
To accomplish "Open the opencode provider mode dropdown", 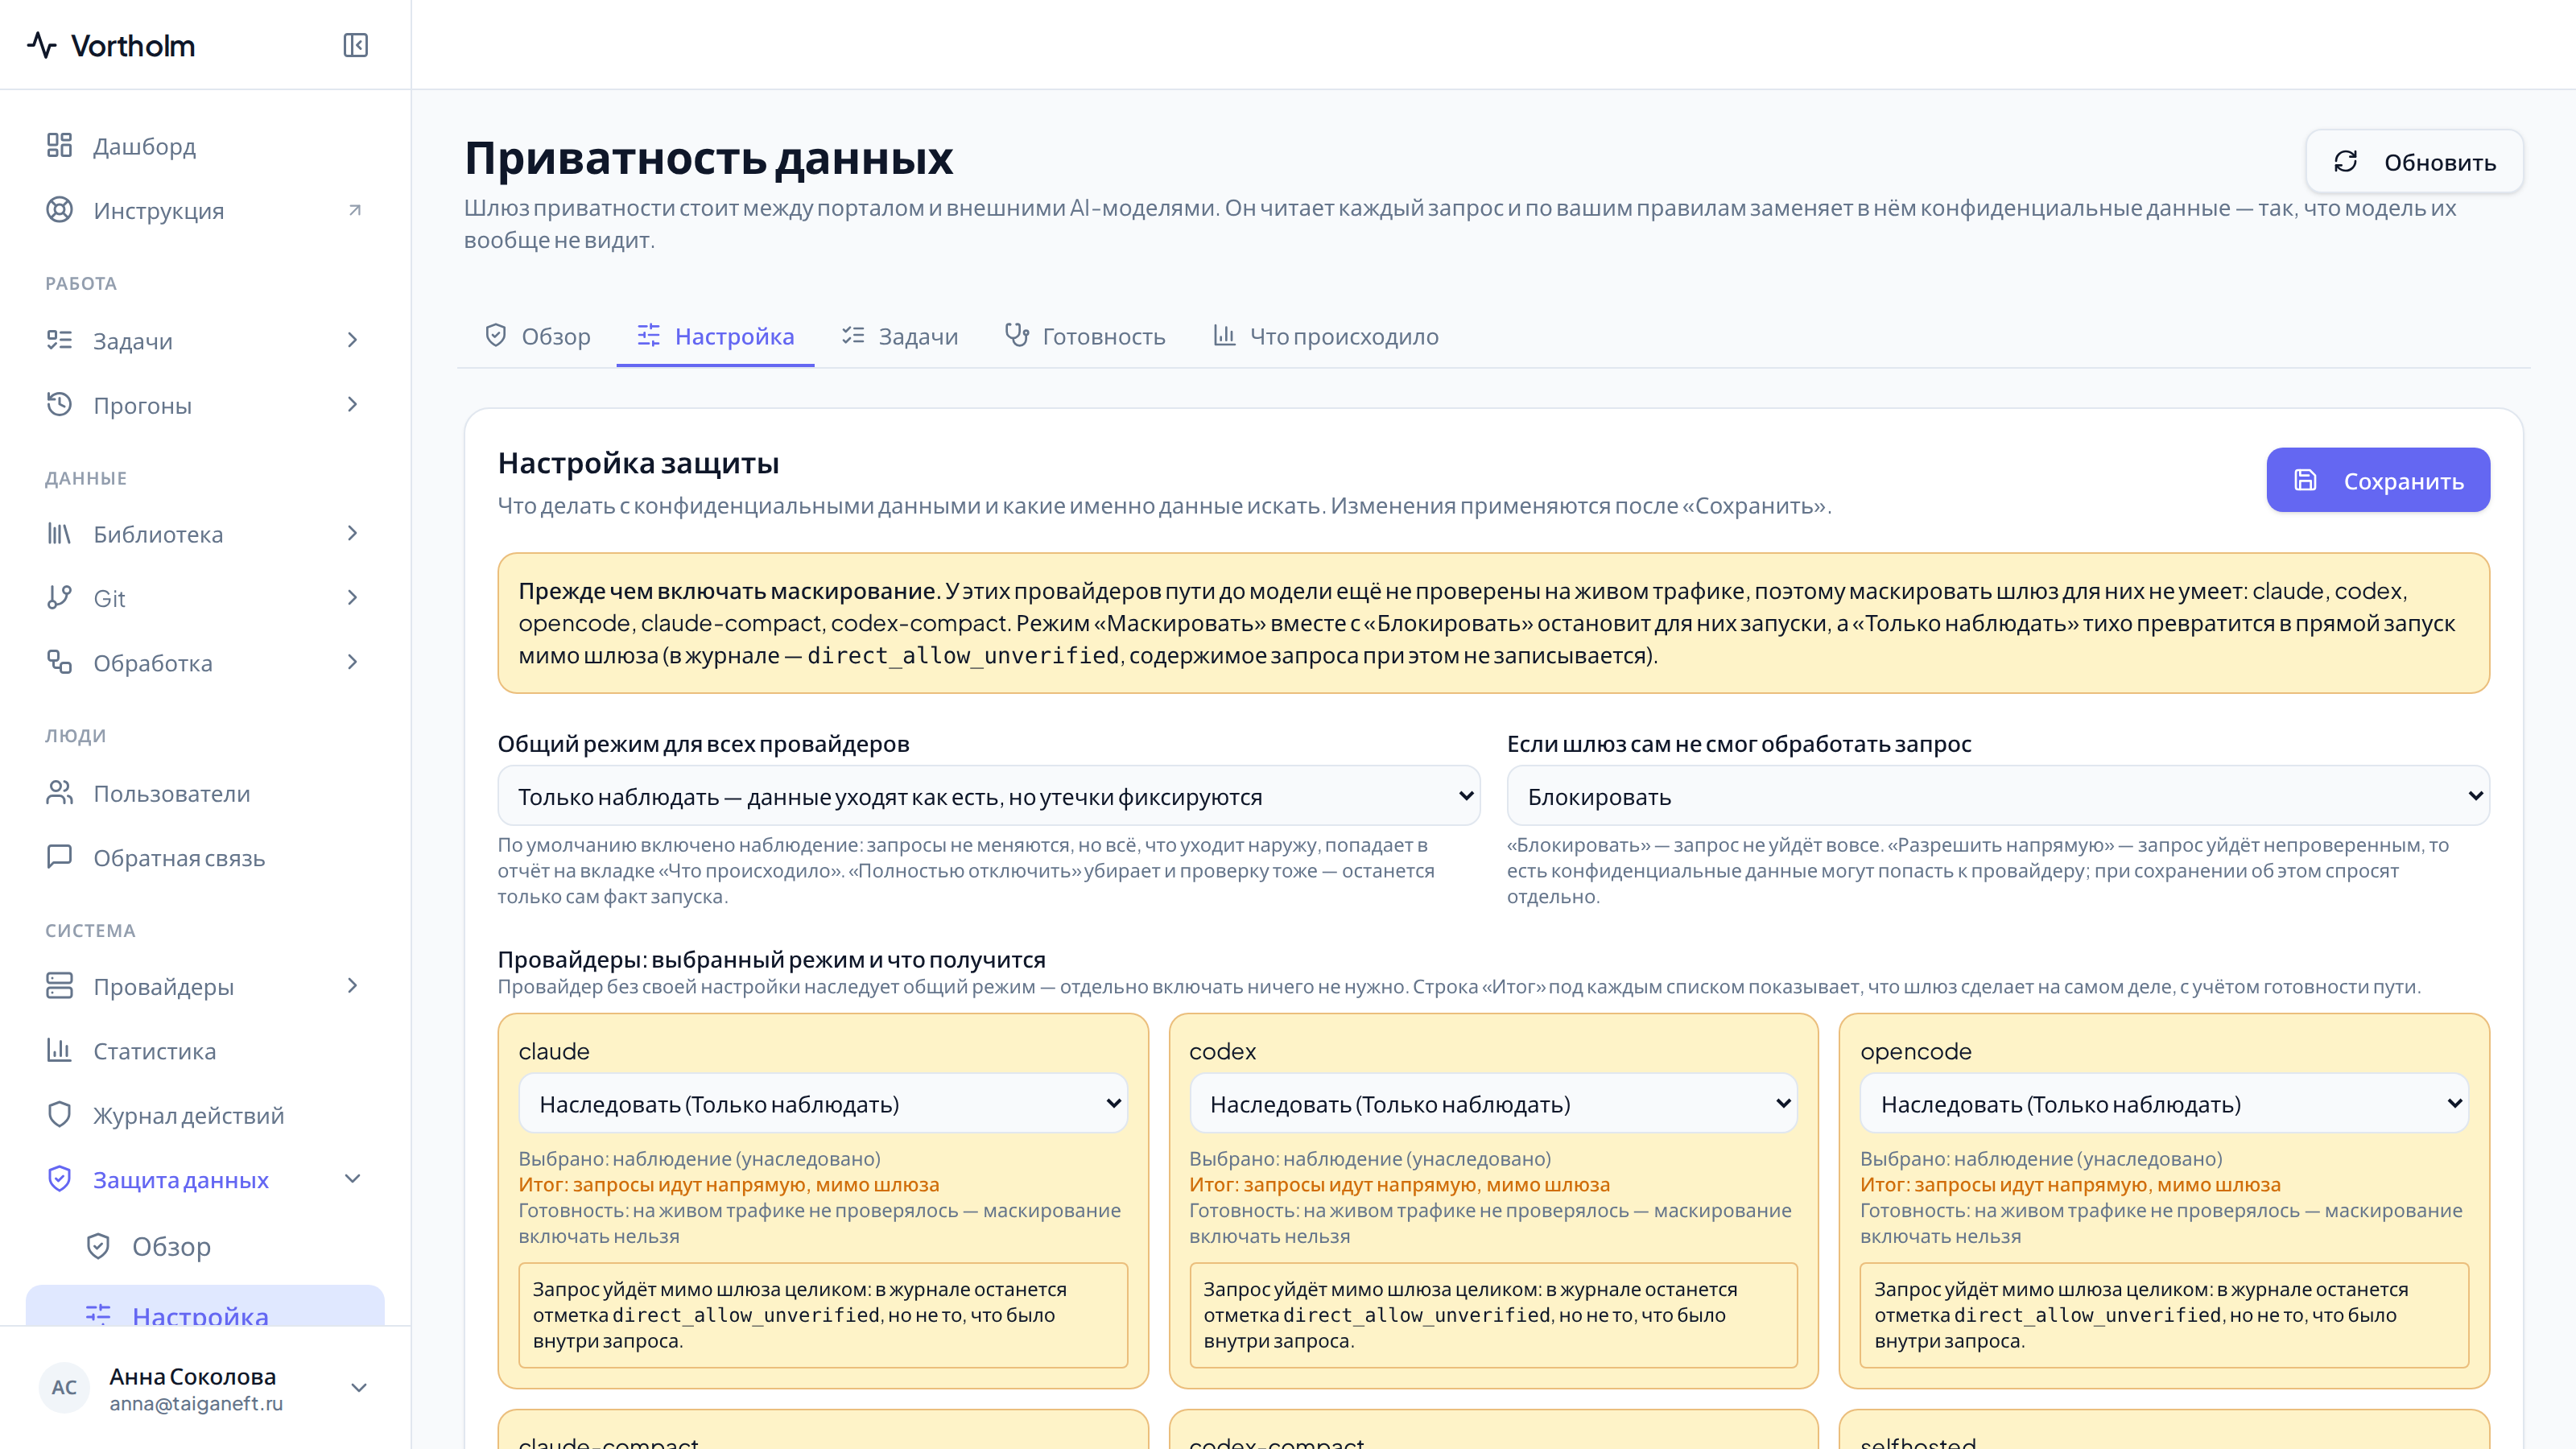I will 2164,1103.
